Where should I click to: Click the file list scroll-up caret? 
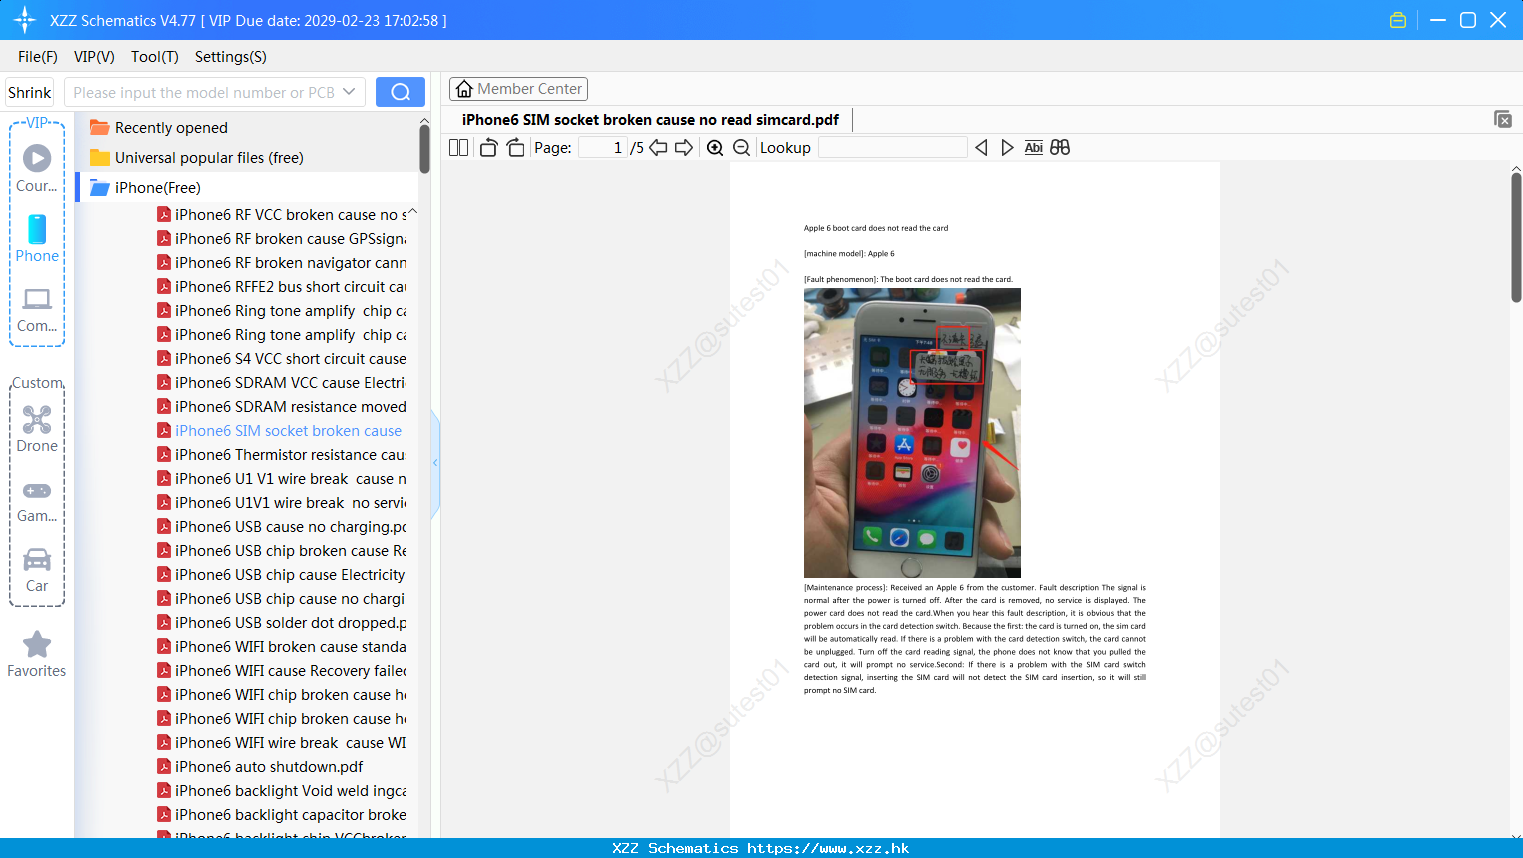point(412,212)
